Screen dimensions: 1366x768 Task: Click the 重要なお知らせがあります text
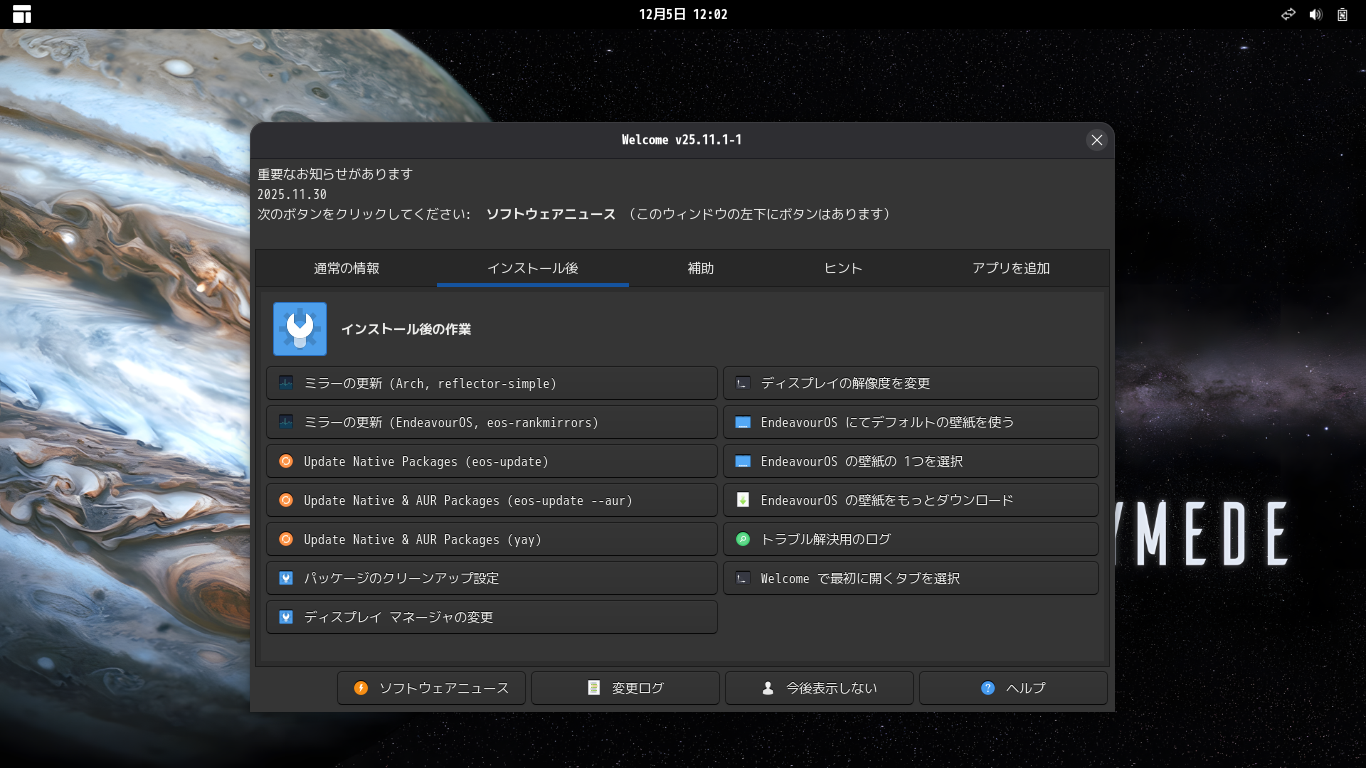pos(335,174)
